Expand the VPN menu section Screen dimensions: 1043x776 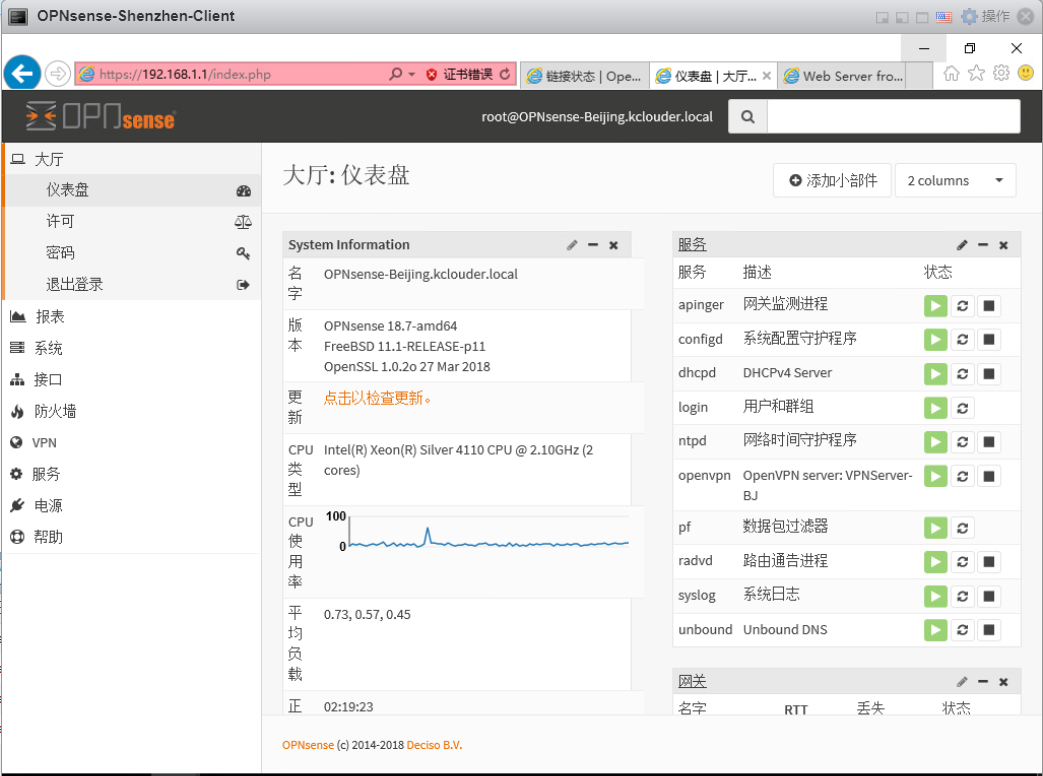pyautogui.click(x=132, y=443)
